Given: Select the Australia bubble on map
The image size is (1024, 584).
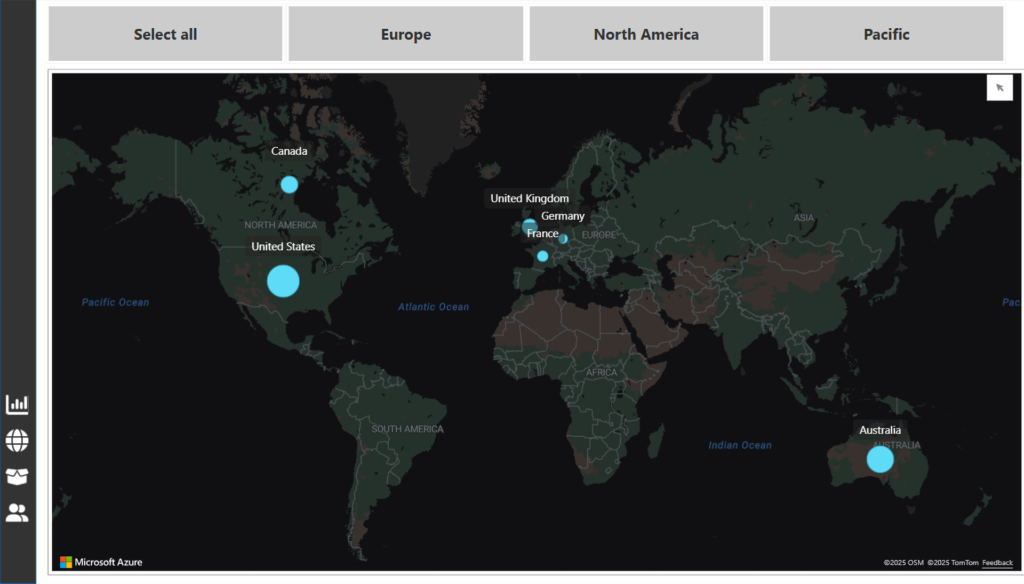Looking at the screenshot, I should (880, 459).
